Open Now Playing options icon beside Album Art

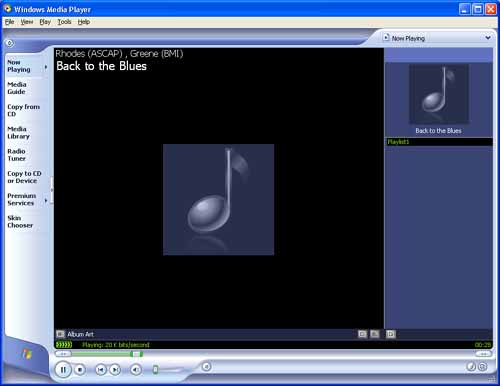coord(60,334)
